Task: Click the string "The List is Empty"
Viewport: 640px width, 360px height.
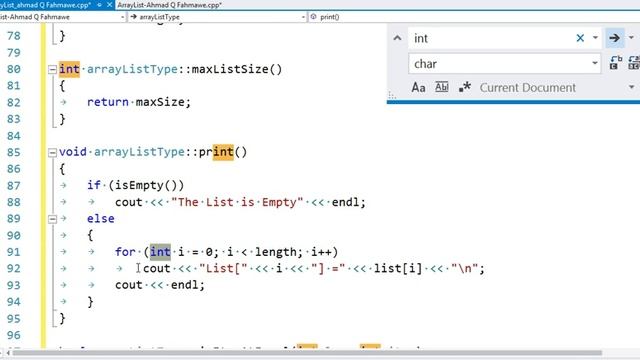Action: click(237, 202)
